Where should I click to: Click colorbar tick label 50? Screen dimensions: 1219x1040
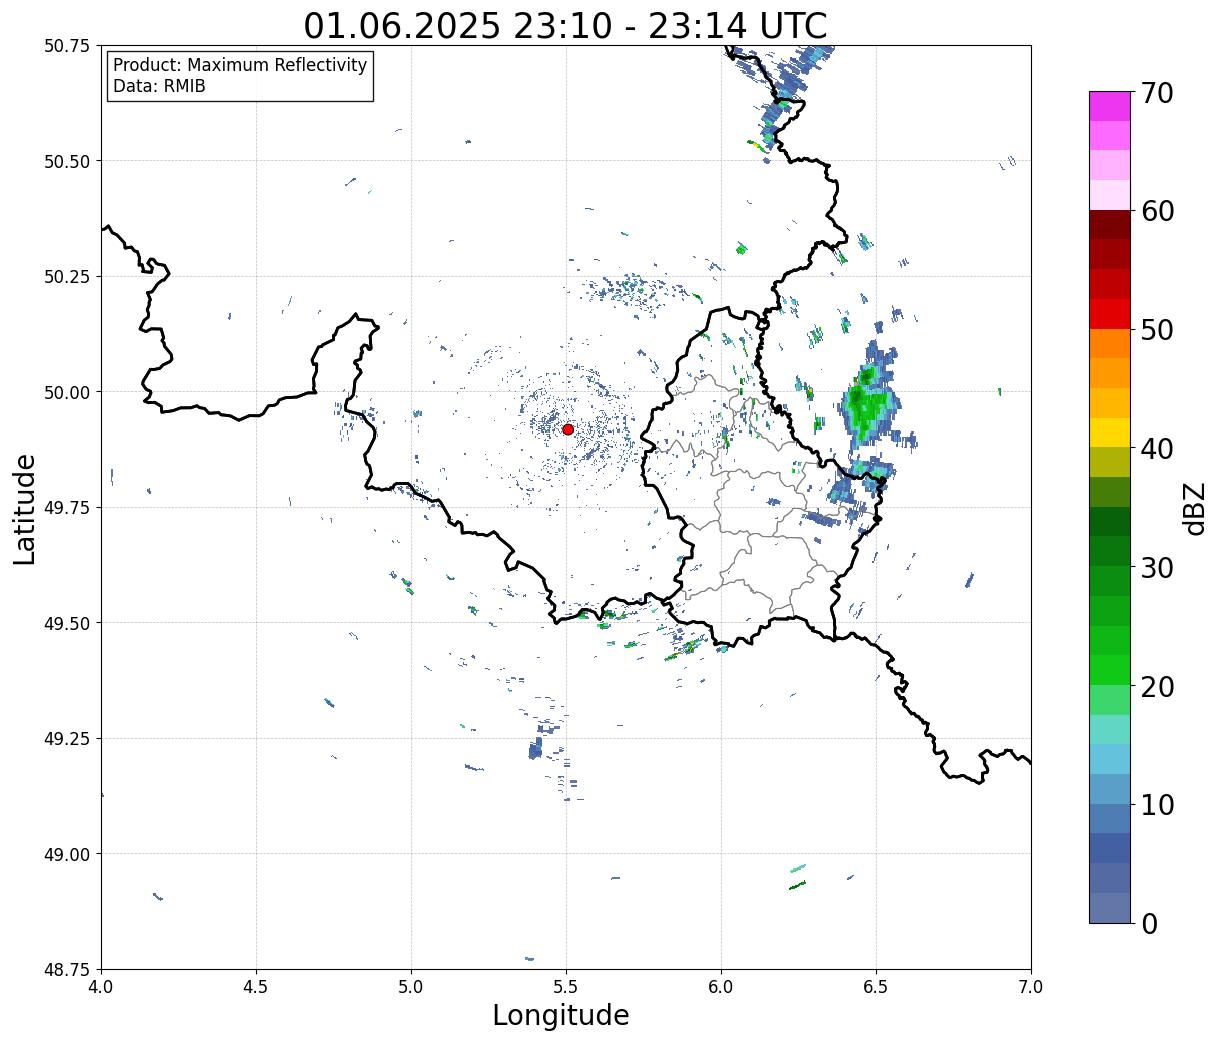[1156, 330]
